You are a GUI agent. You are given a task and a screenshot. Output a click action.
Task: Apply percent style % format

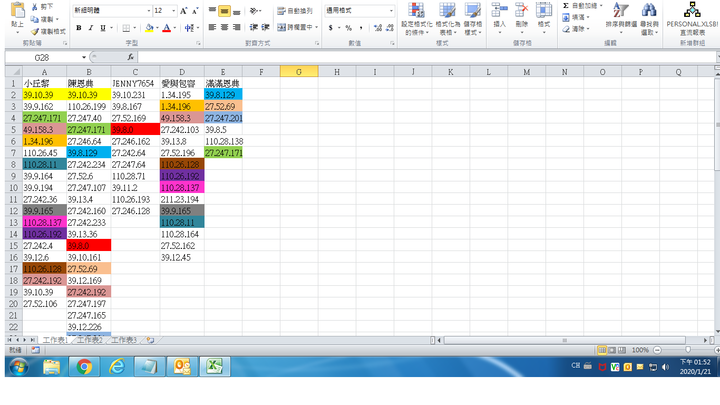[349, 28]
